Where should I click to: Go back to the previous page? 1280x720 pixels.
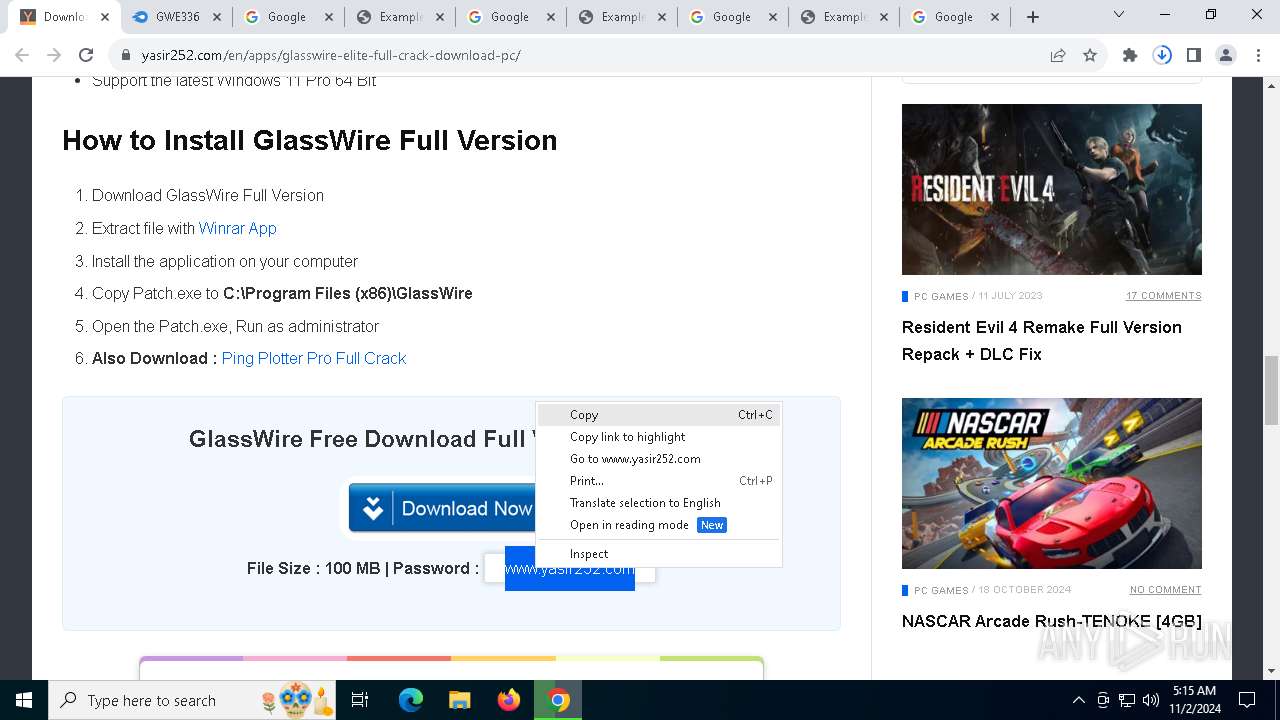pos(22,56)
